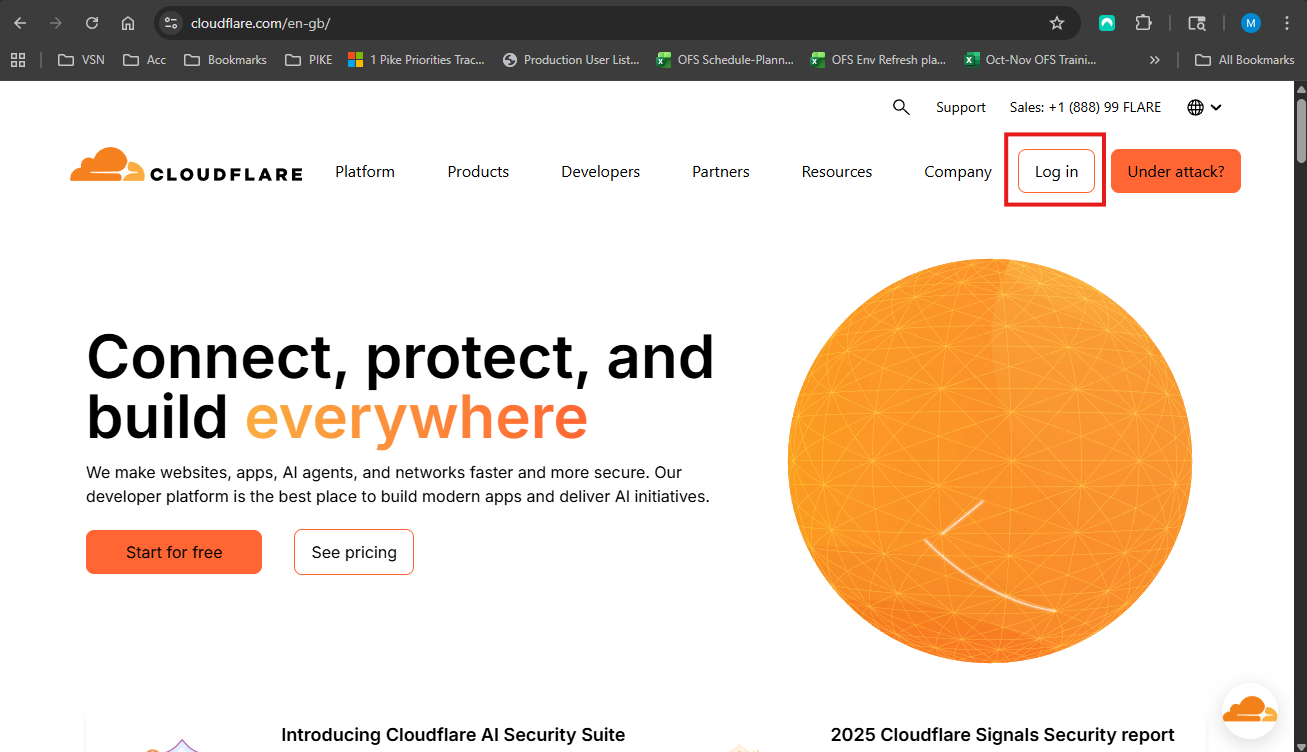Image resolution: width=1307 pixels, height=752 pixels.
Task: Open the Acc bookmarks folder
Action: point(145,60)
